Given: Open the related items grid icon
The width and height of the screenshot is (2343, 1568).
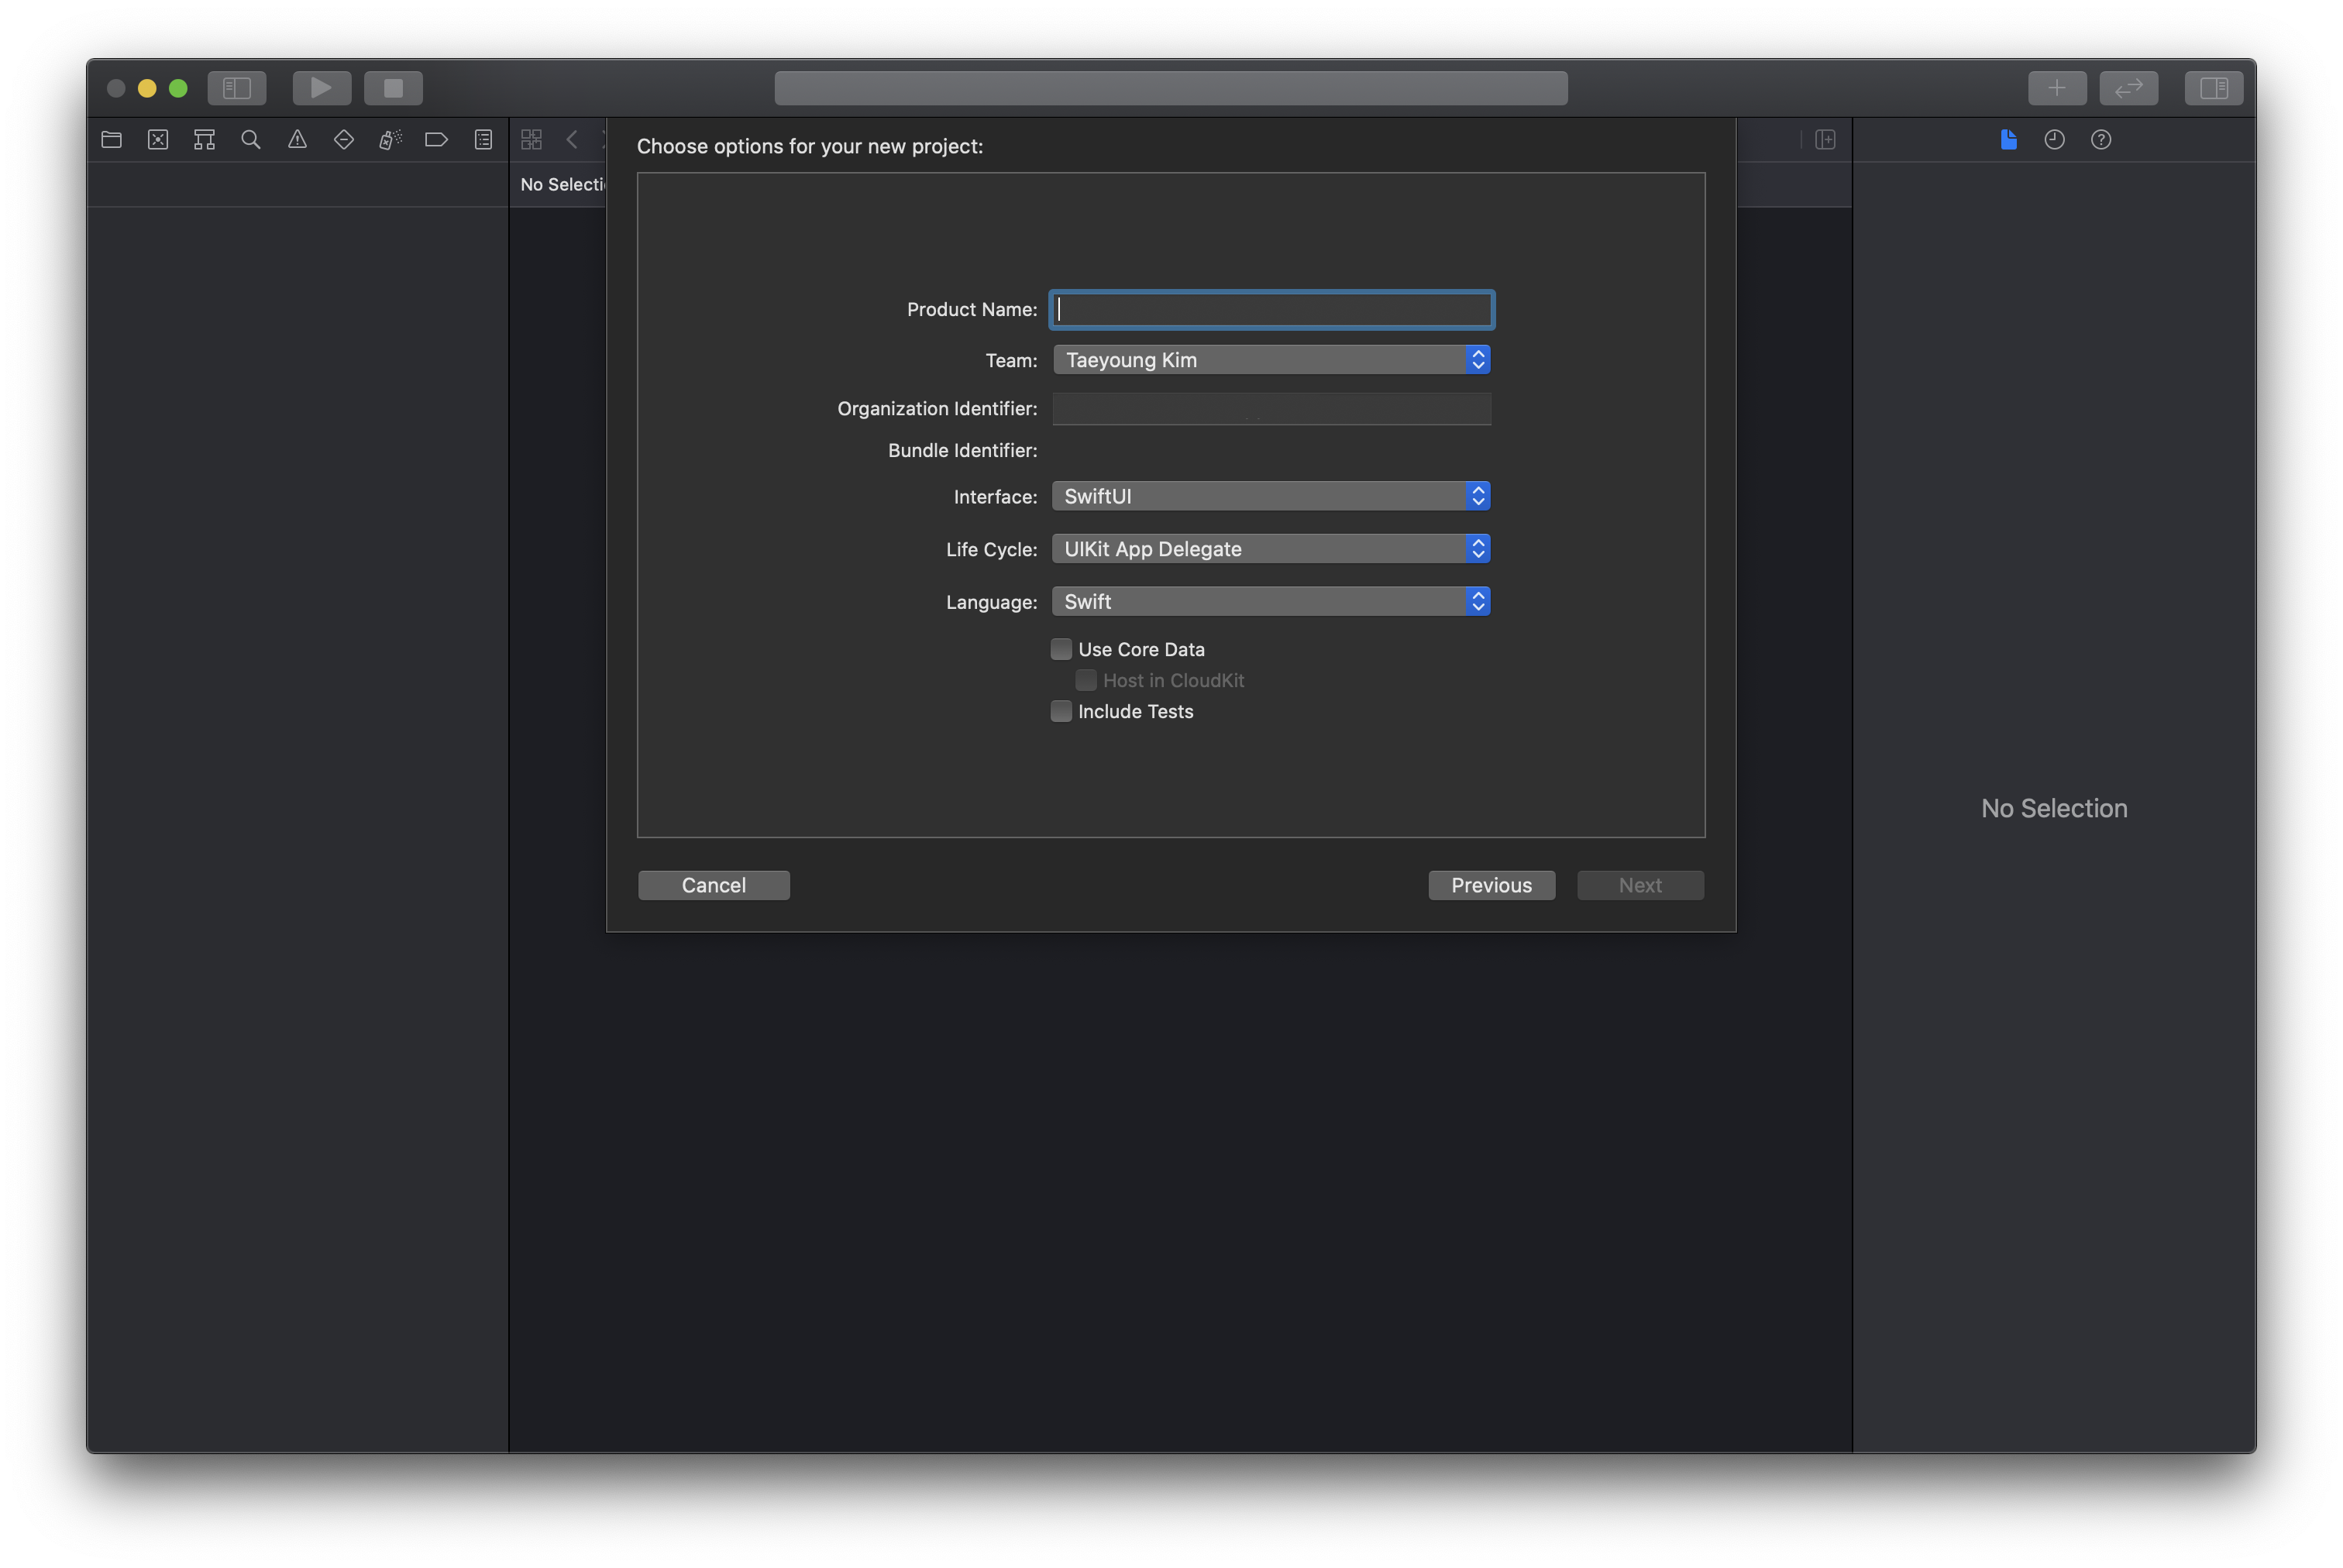Looking at the screenshot, I should 531,140.
